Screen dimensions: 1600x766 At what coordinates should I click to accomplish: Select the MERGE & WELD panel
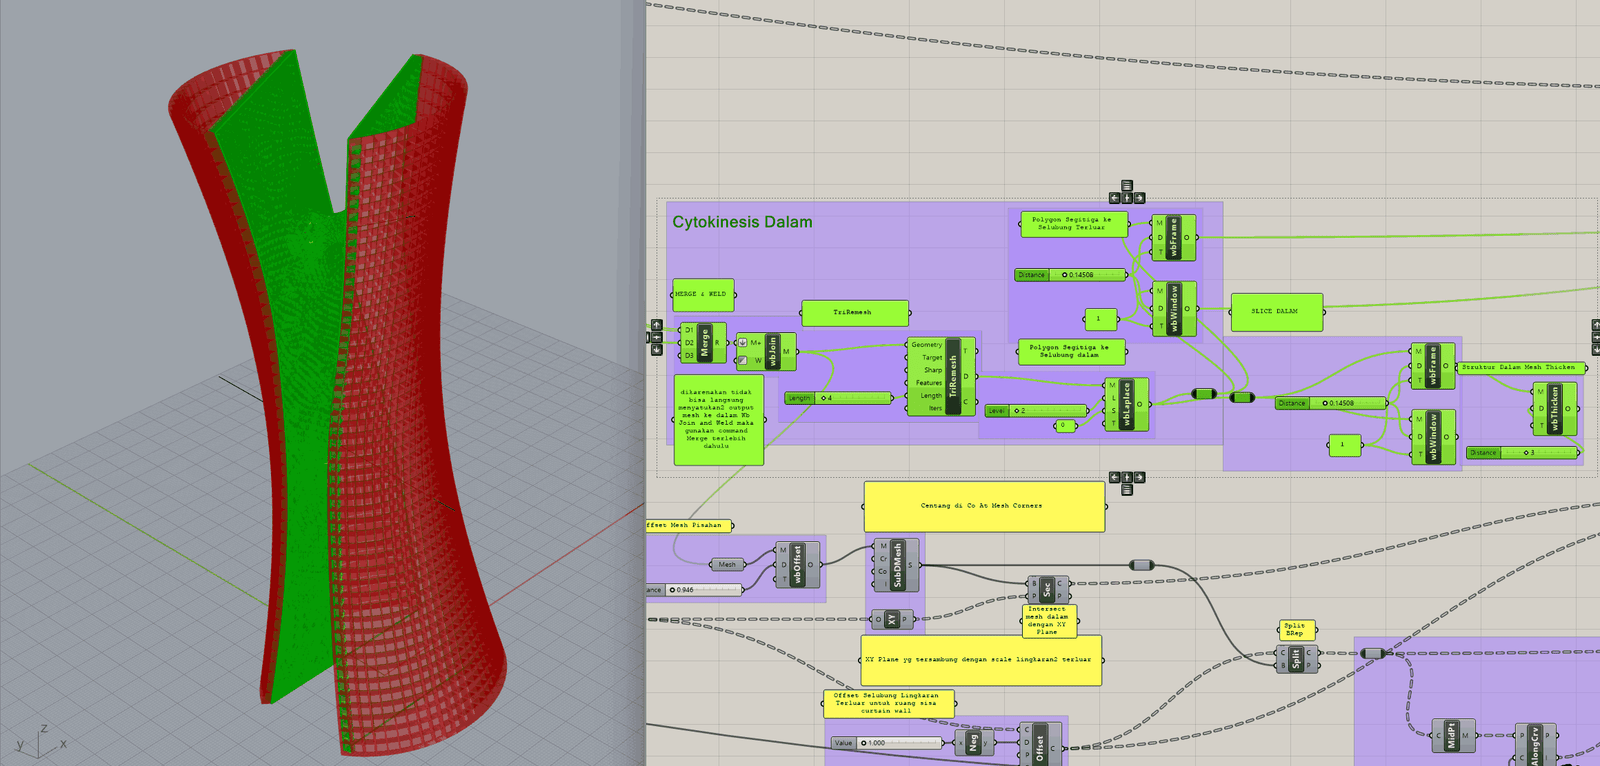(702, 294)
